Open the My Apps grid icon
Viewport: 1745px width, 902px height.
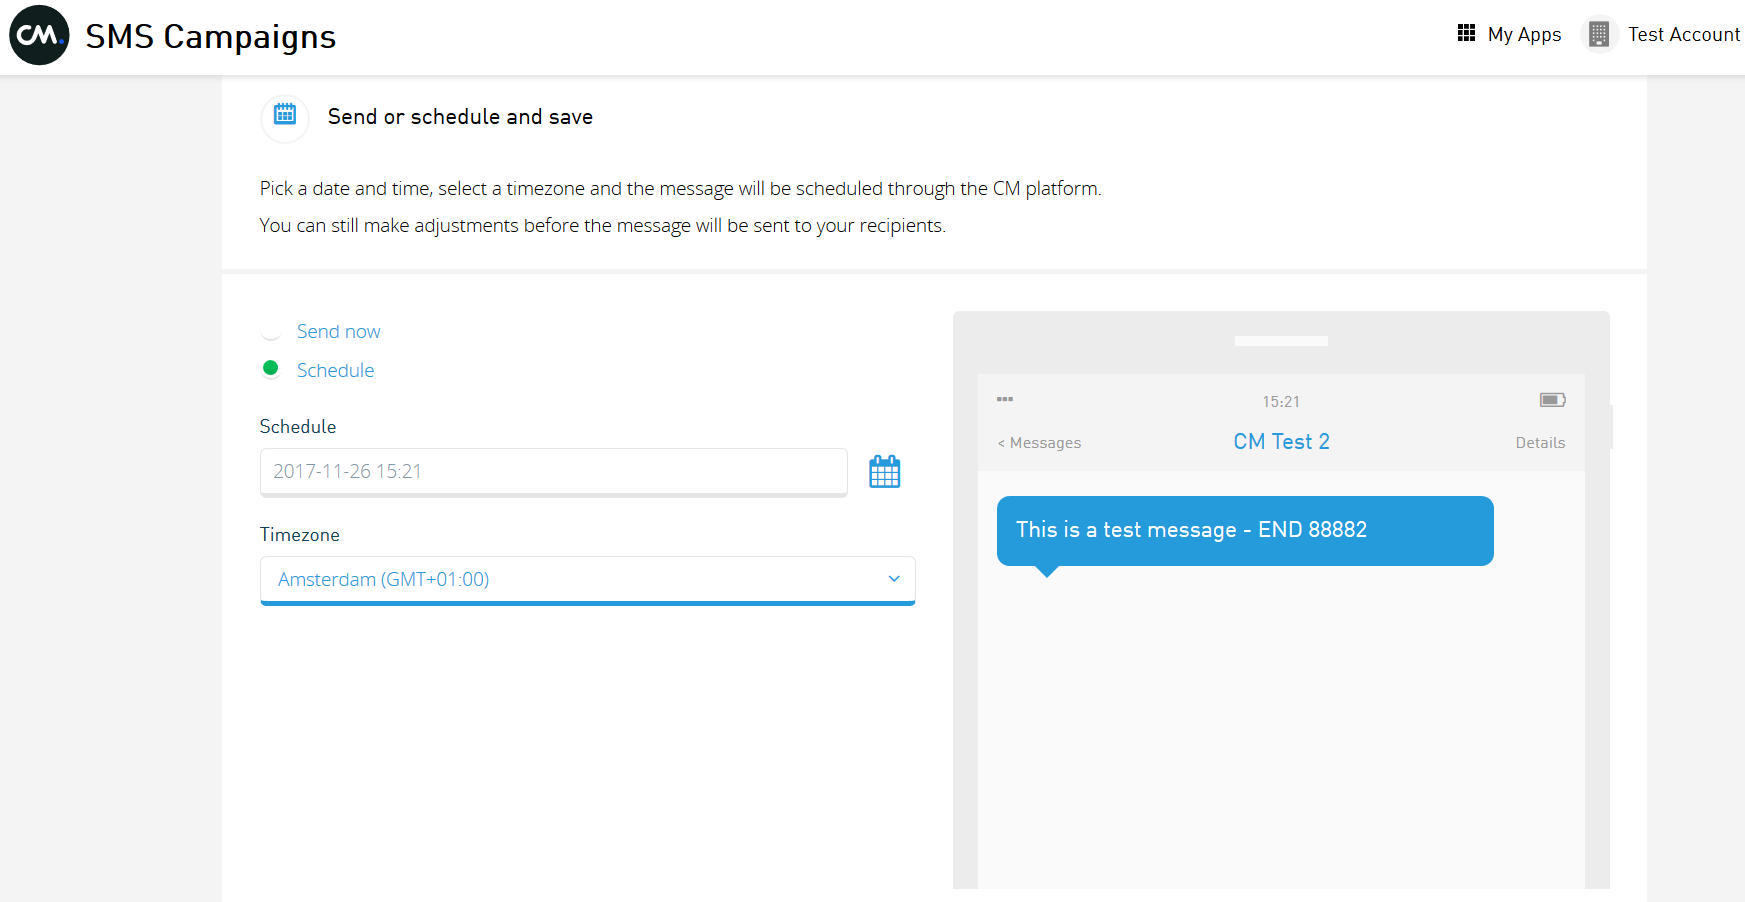click(1466, 33)
